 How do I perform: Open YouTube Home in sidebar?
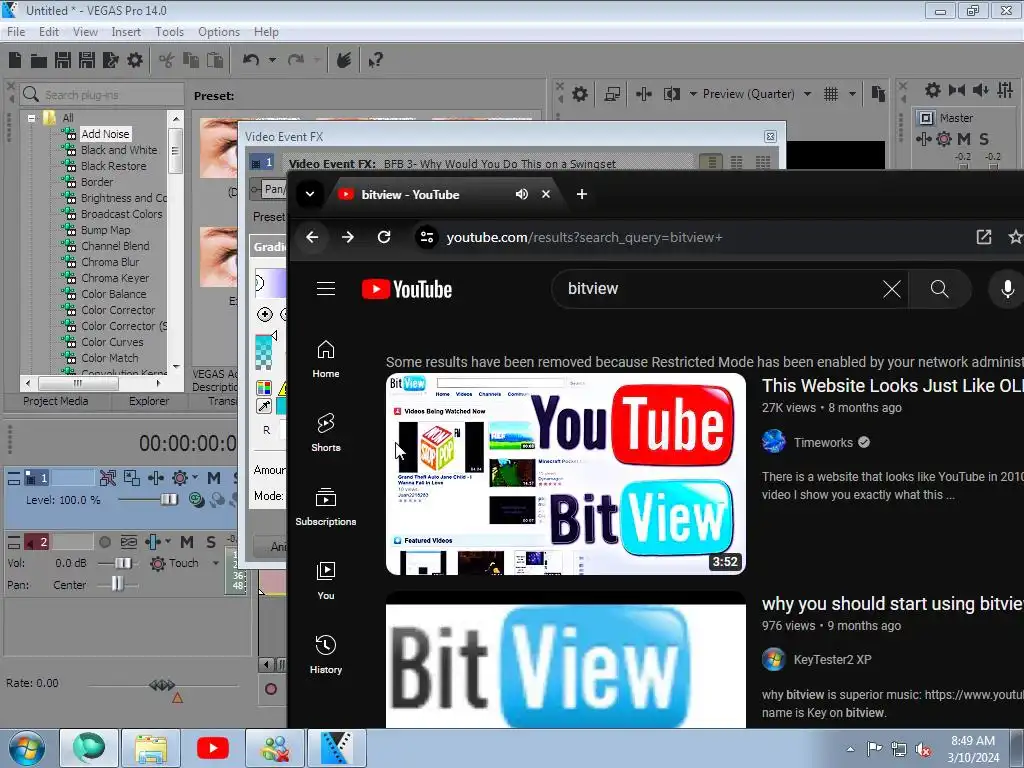click(x=326, y=359)
